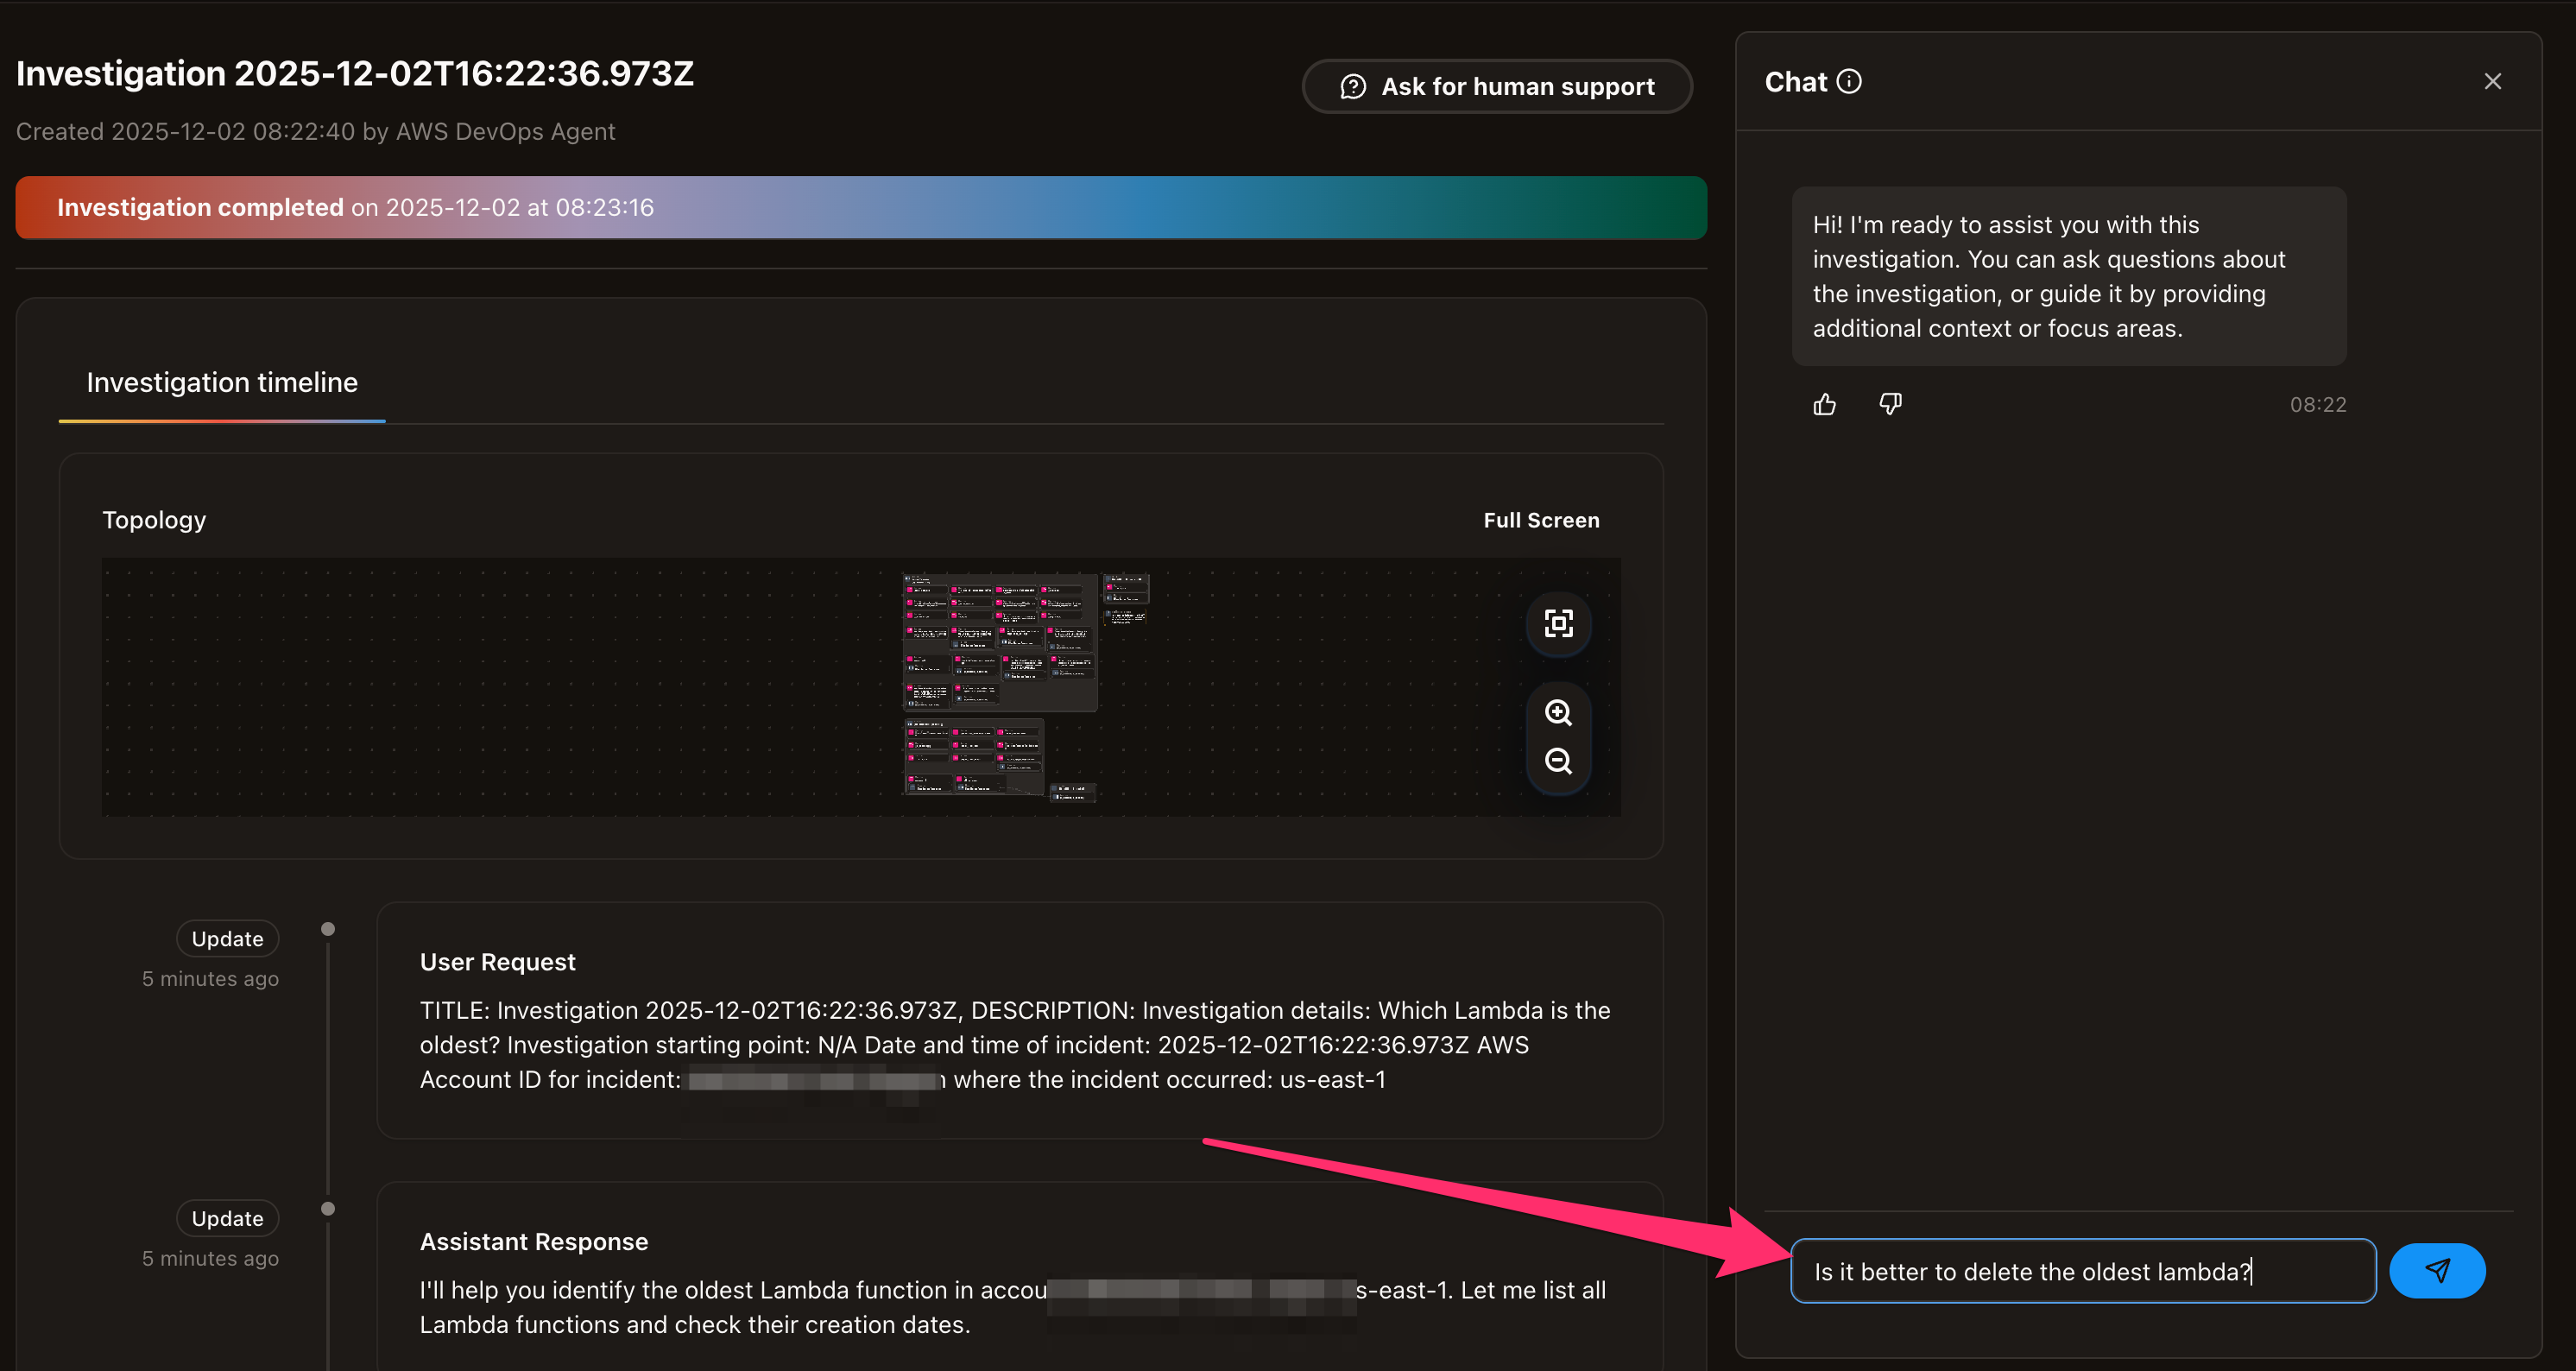Click the Chat info icon

click(1849, 82)
